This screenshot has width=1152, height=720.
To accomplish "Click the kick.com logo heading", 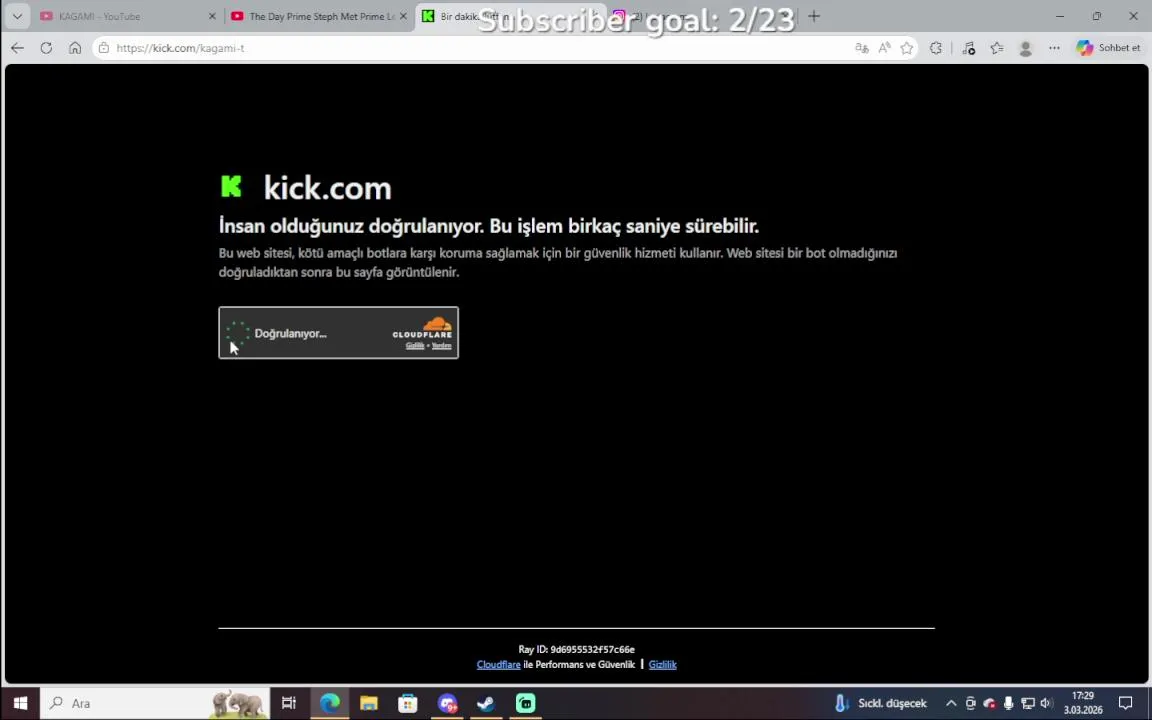I will point(306,187).
